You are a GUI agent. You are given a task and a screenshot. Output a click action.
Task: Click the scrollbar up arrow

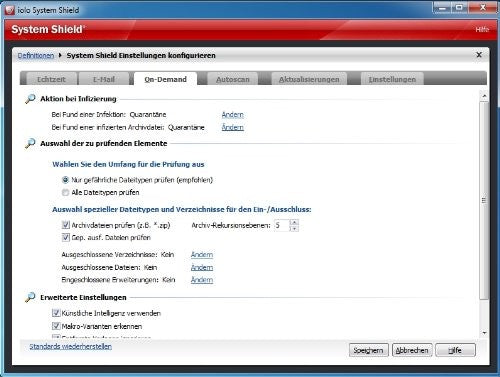tap(484, 96)
